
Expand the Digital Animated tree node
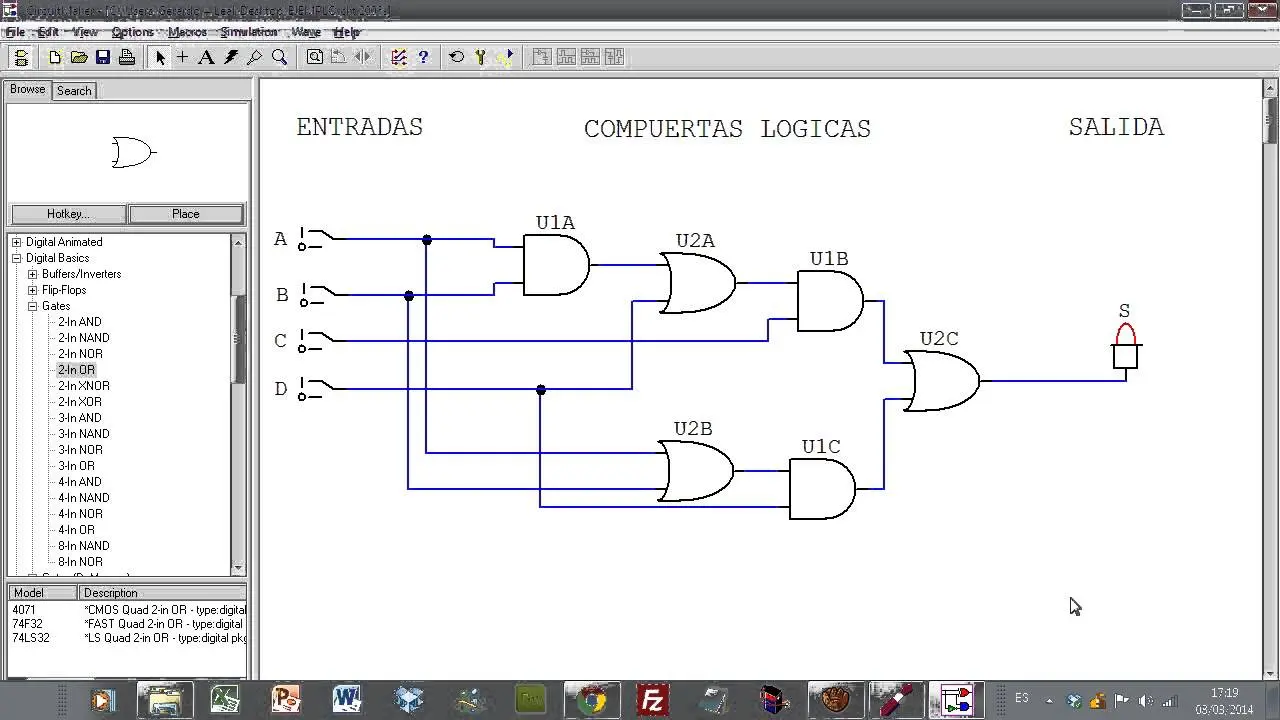[x=16, y=242]
